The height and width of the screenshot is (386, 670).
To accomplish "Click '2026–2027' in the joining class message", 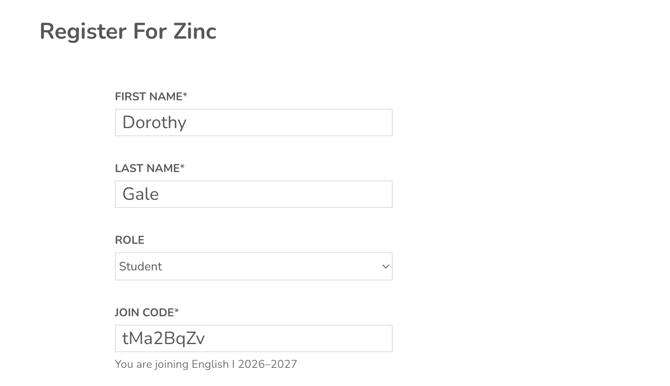I will pyautogui.click(x=267, y=364).
